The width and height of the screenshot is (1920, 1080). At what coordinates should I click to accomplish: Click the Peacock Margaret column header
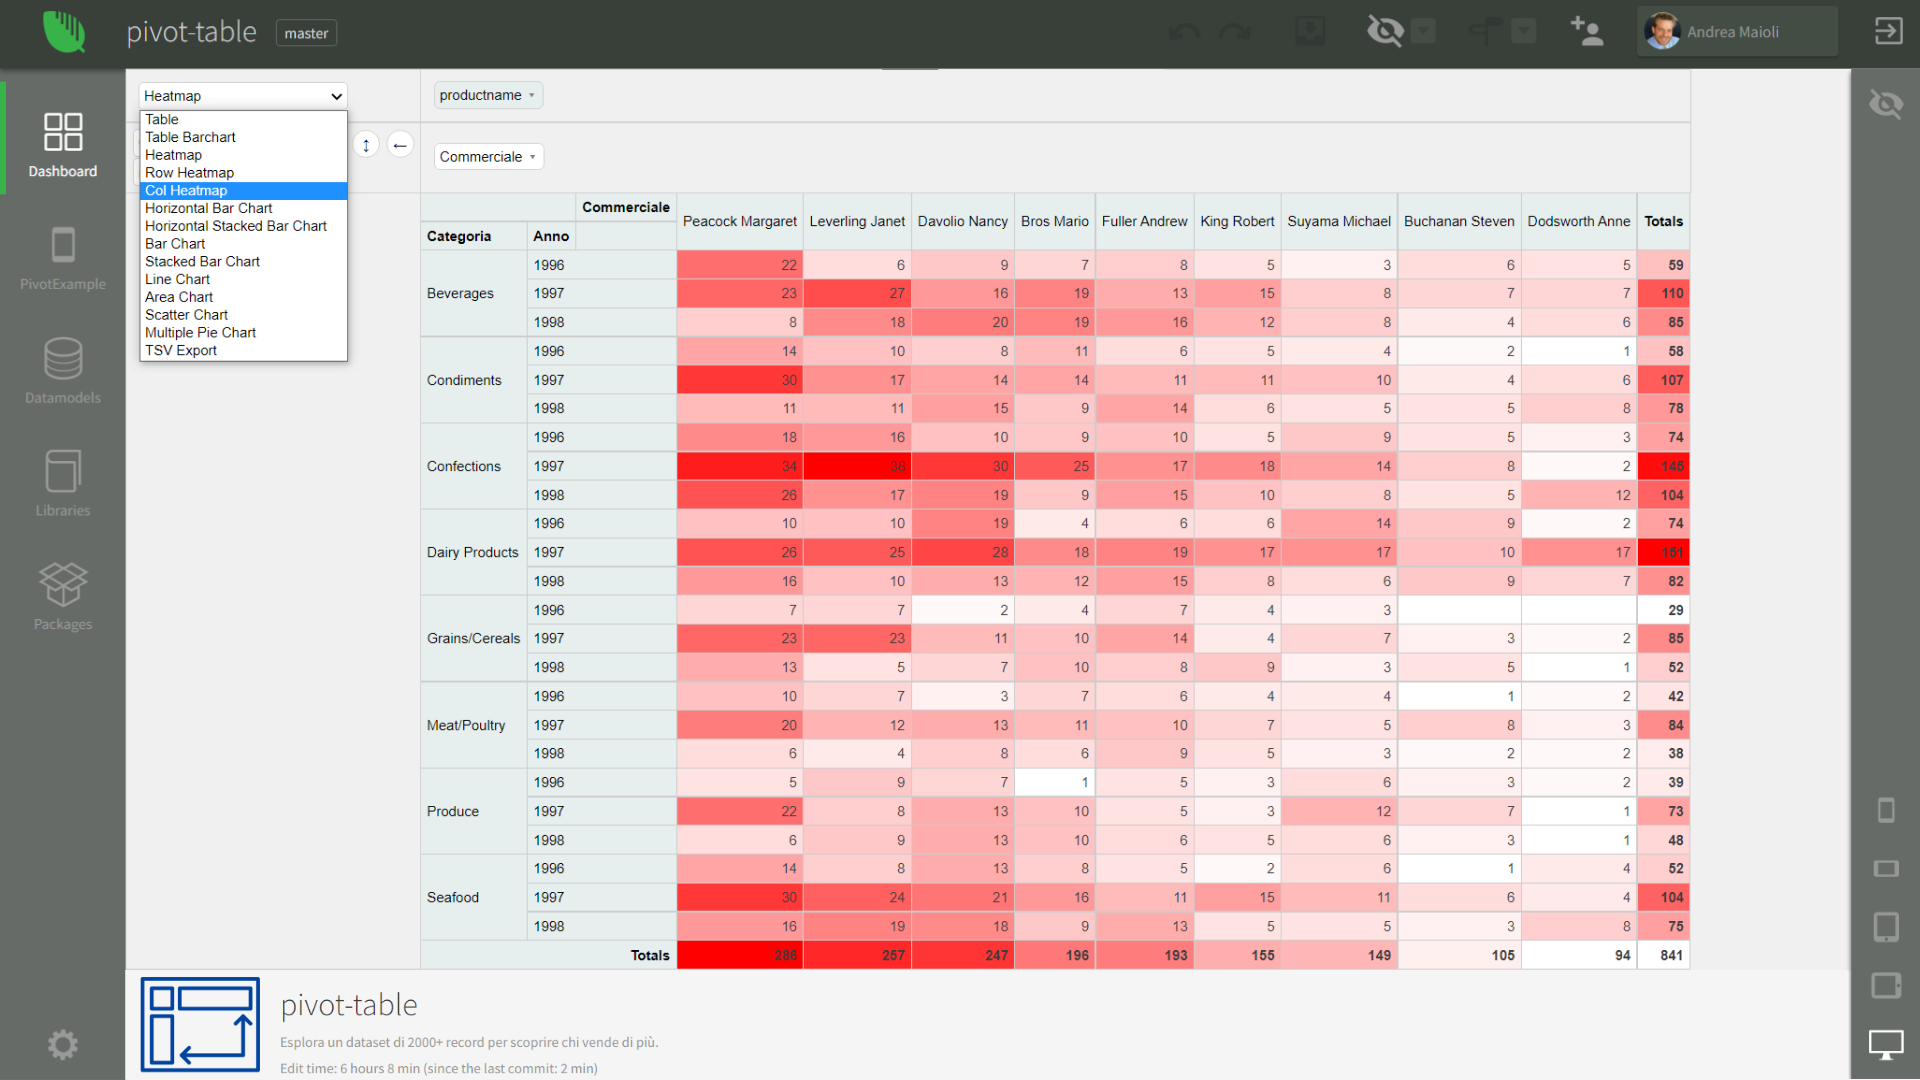740,221
